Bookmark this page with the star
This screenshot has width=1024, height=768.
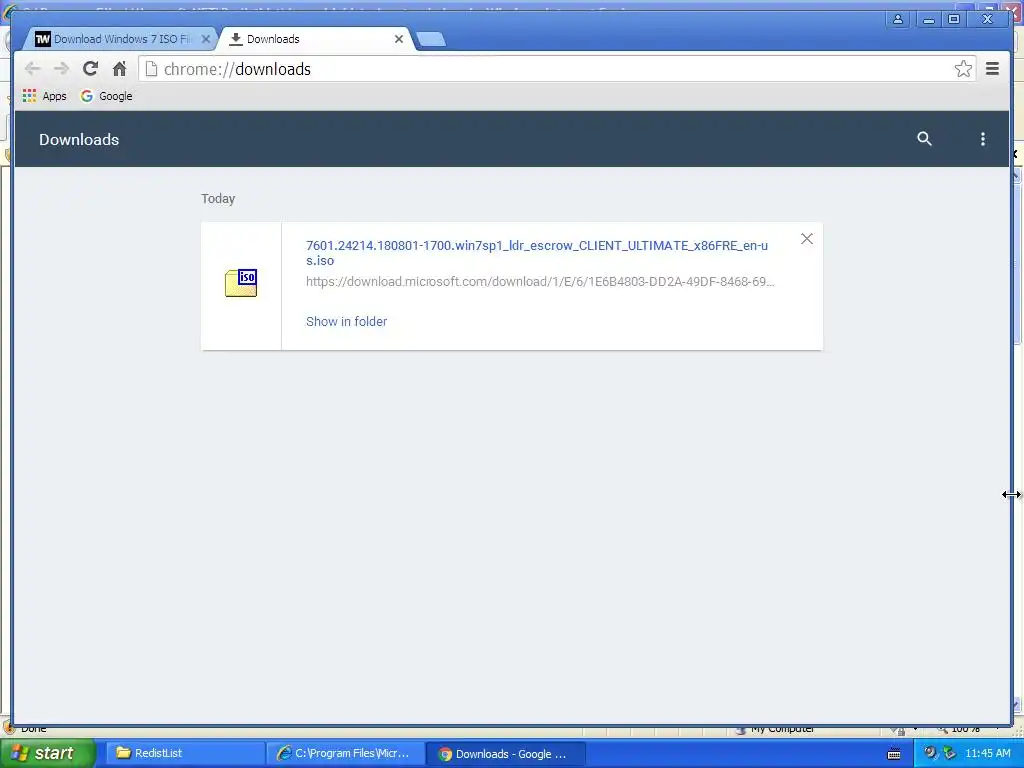click(x=963, y=69)
